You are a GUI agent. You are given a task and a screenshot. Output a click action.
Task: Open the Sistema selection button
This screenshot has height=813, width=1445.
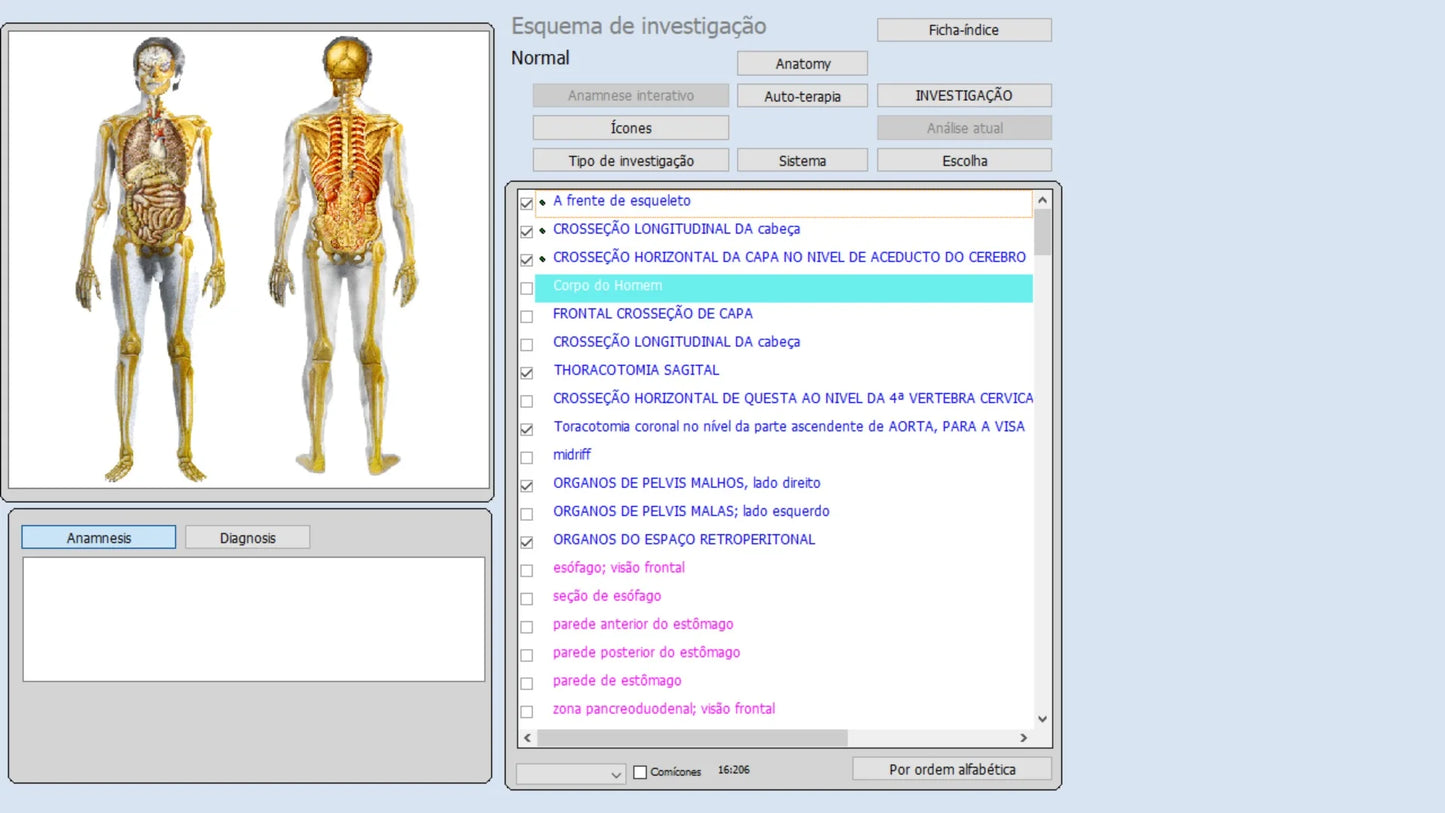pos(802,161)
